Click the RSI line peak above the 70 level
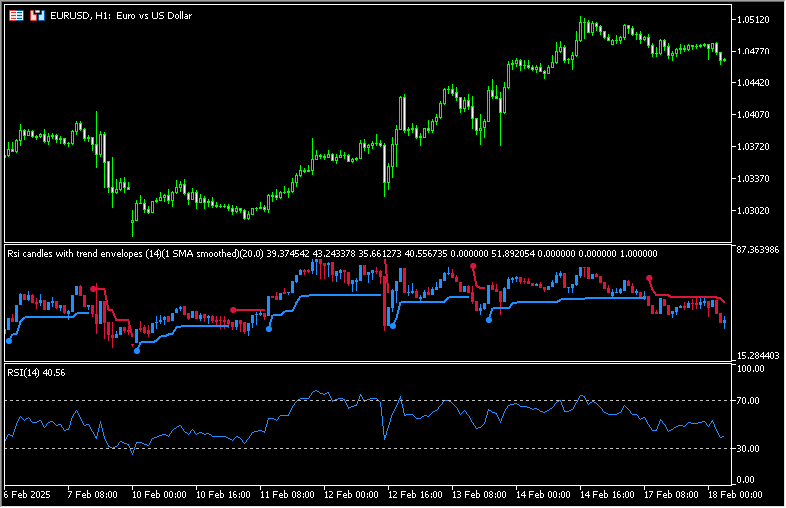 [x=315, y=391]
